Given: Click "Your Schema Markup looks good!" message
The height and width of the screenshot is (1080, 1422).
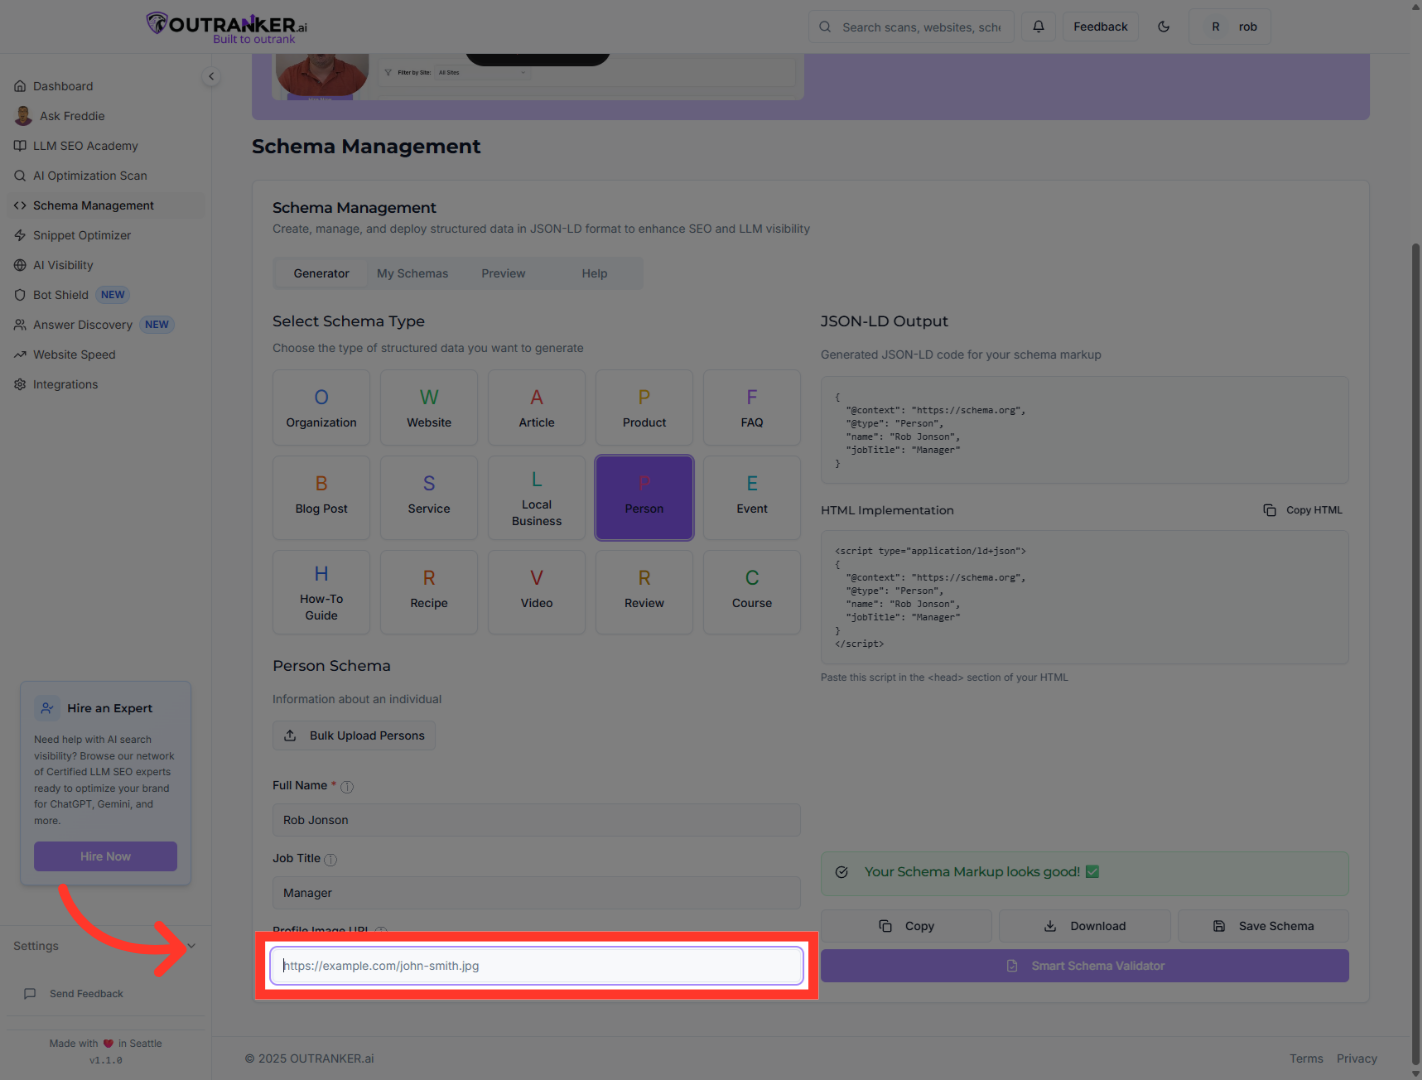Looking at the screenshot, I should tap(1084, 873).
